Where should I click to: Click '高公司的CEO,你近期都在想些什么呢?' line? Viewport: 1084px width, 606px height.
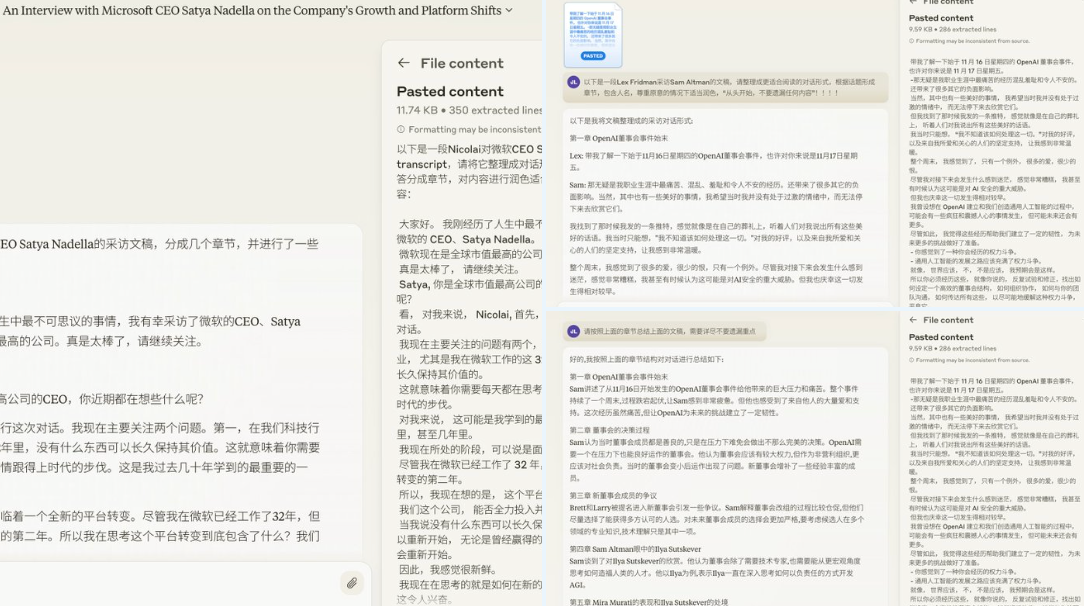pyautogui.click(x=102, y=399)
